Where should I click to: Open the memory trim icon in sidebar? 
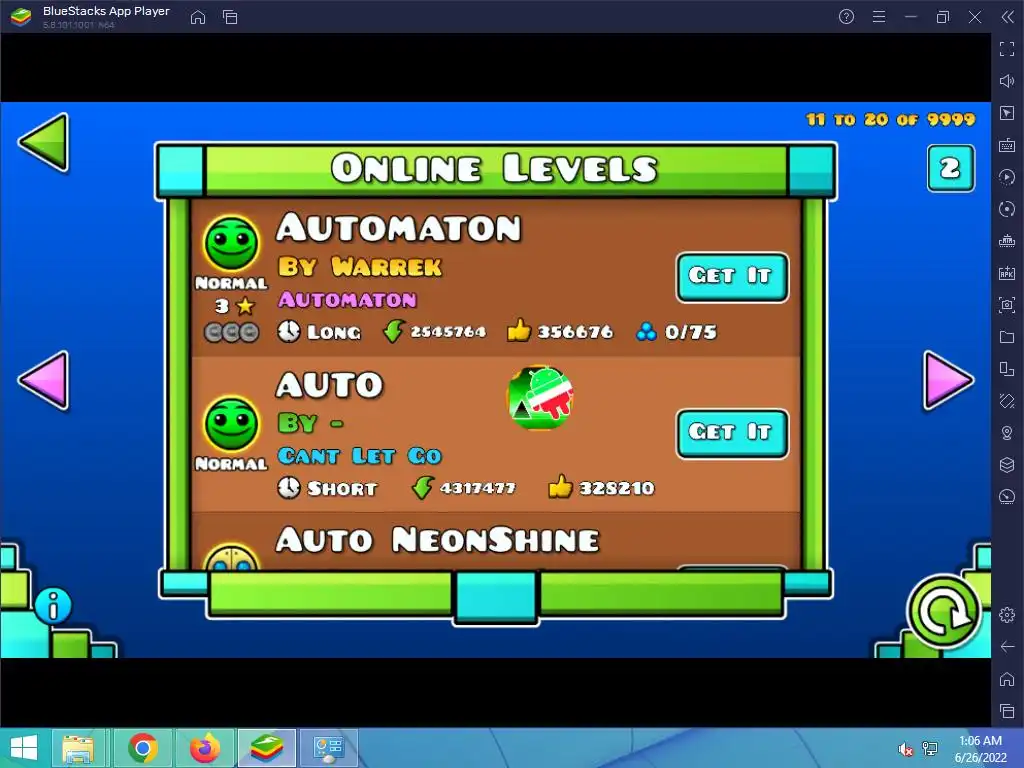click(x=1007, y=241)
